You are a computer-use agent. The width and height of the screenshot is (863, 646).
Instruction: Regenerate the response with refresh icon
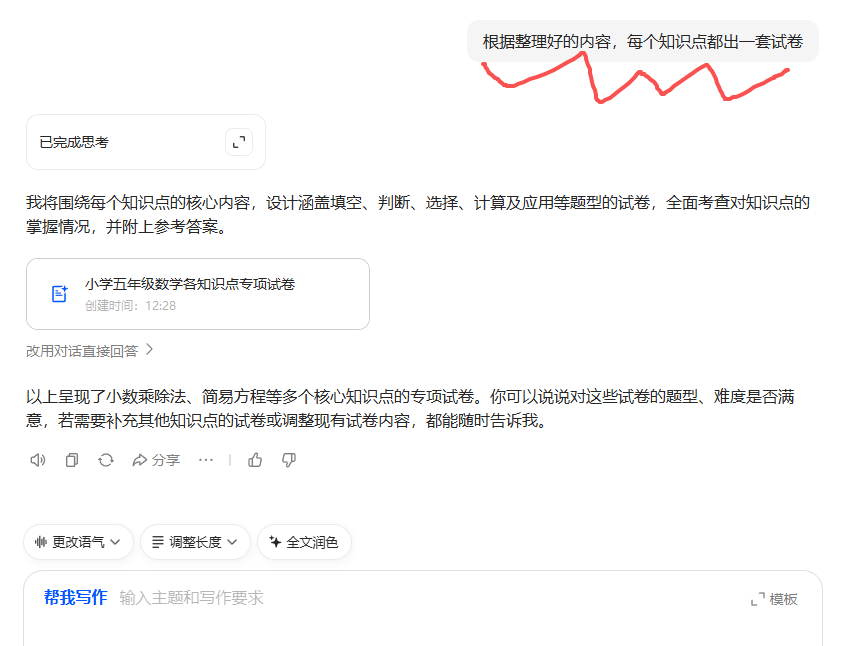(106, 460)
